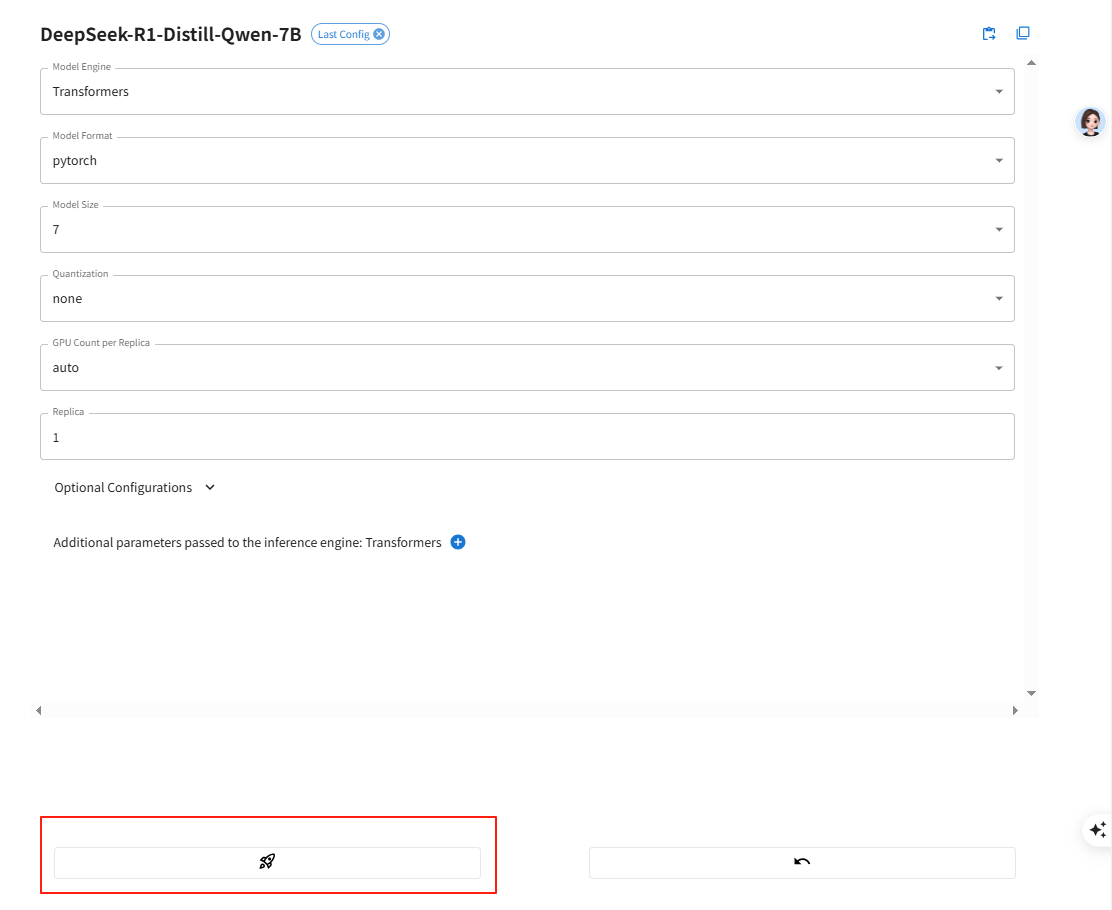Click the AI sparkle floating button

click(1097, 829)
